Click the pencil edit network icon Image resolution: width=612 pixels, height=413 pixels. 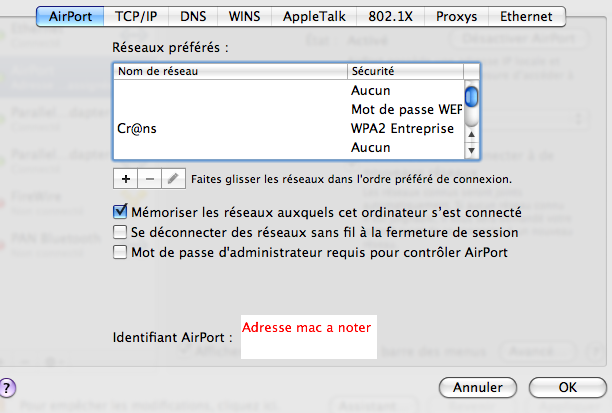[x=172, y=179]
